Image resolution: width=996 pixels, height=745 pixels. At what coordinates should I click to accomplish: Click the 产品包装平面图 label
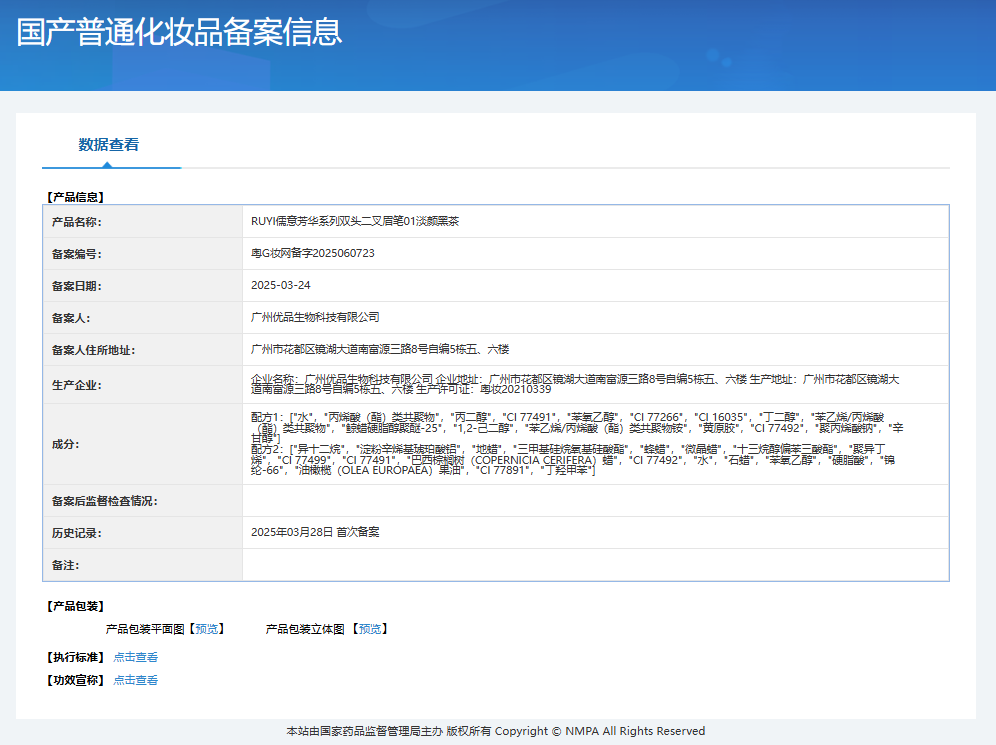pyautogui.click(x=145, y=629)
